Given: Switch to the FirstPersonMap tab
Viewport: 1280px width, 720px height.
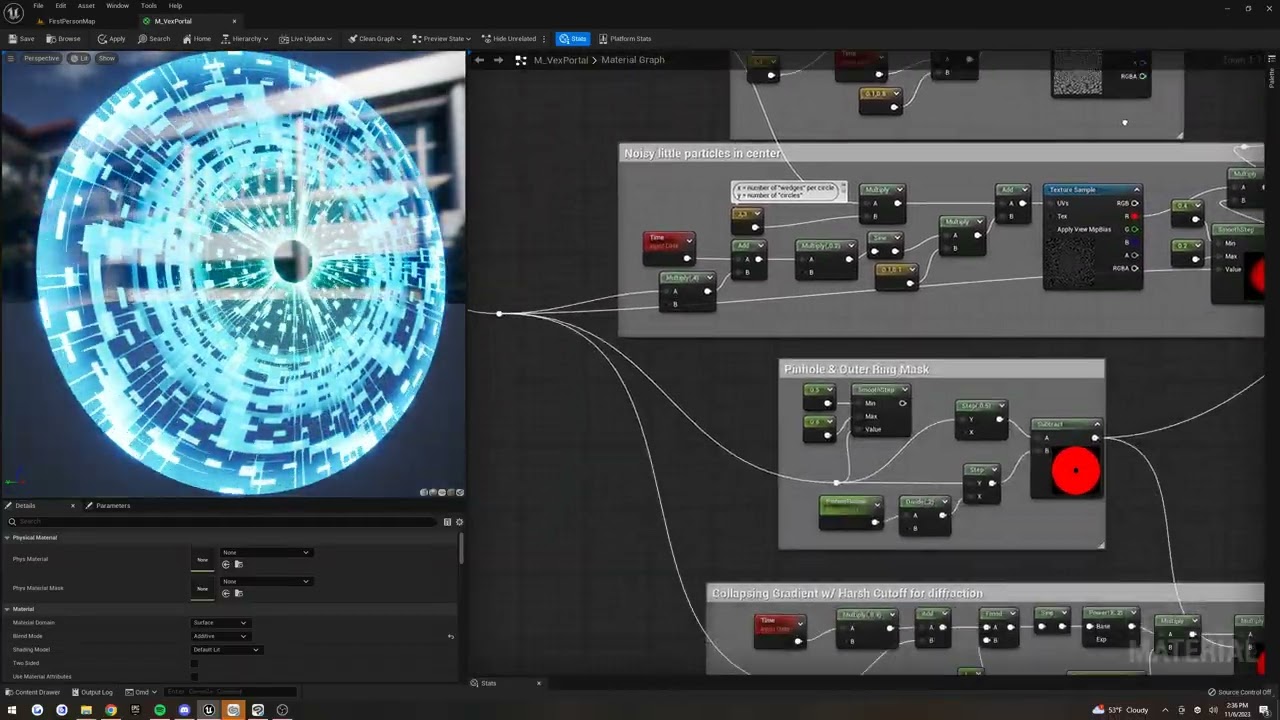Looking at the screenshot, I should click(x=71, y=21).
